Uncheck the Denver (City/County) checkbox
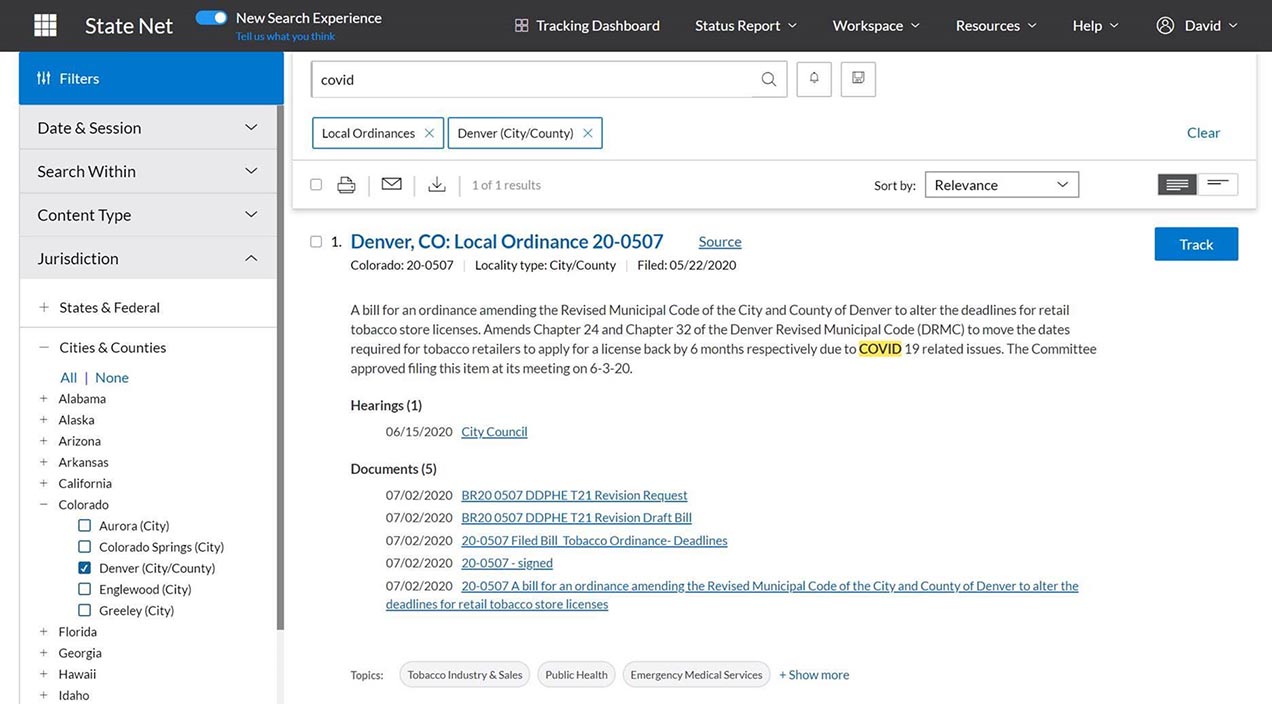1272x704 pixels. (x=85, y=568)
